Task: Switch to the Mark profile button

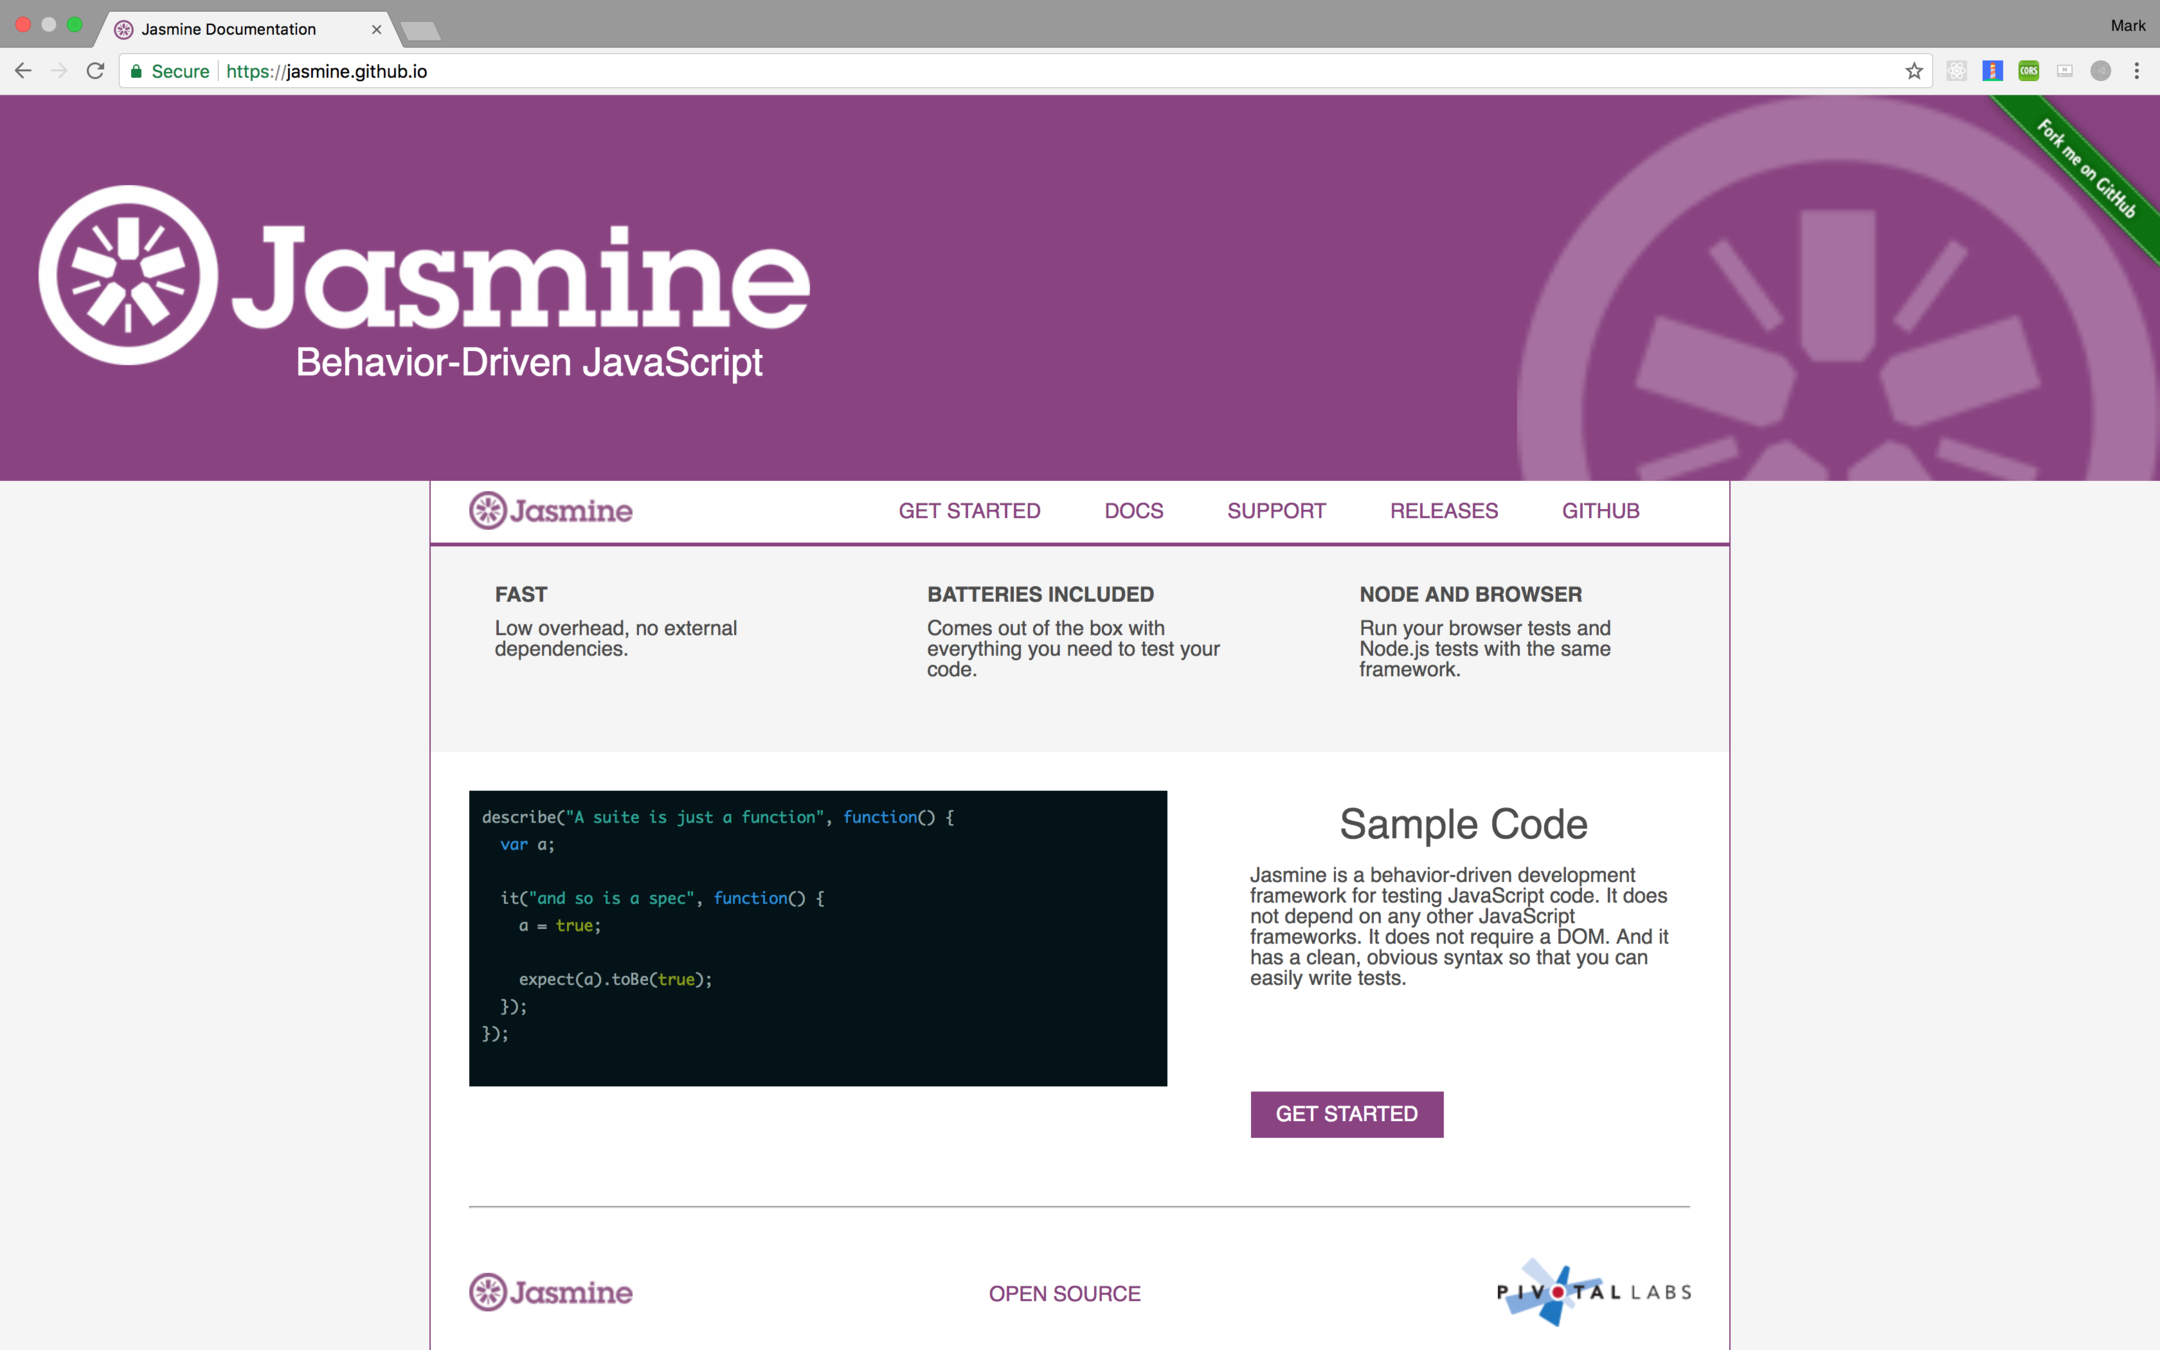Action: coord(2127,26)
